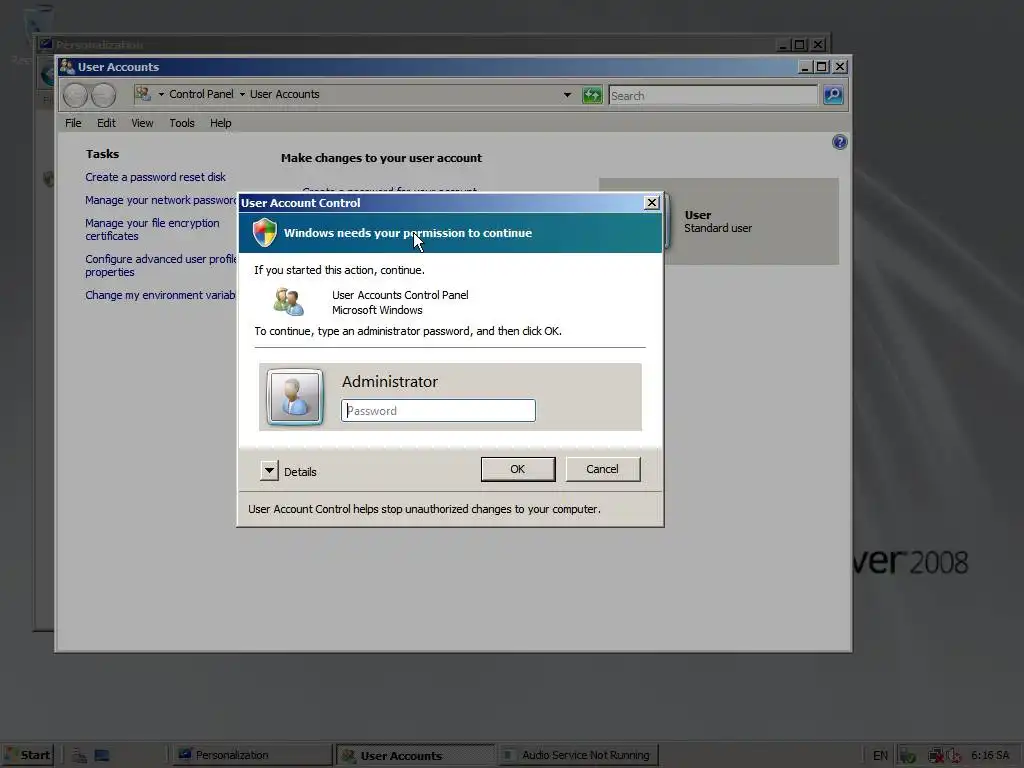1024x768 pixels.
Task: Click the Server Manager quick launch icon
Action: [79, 756]
